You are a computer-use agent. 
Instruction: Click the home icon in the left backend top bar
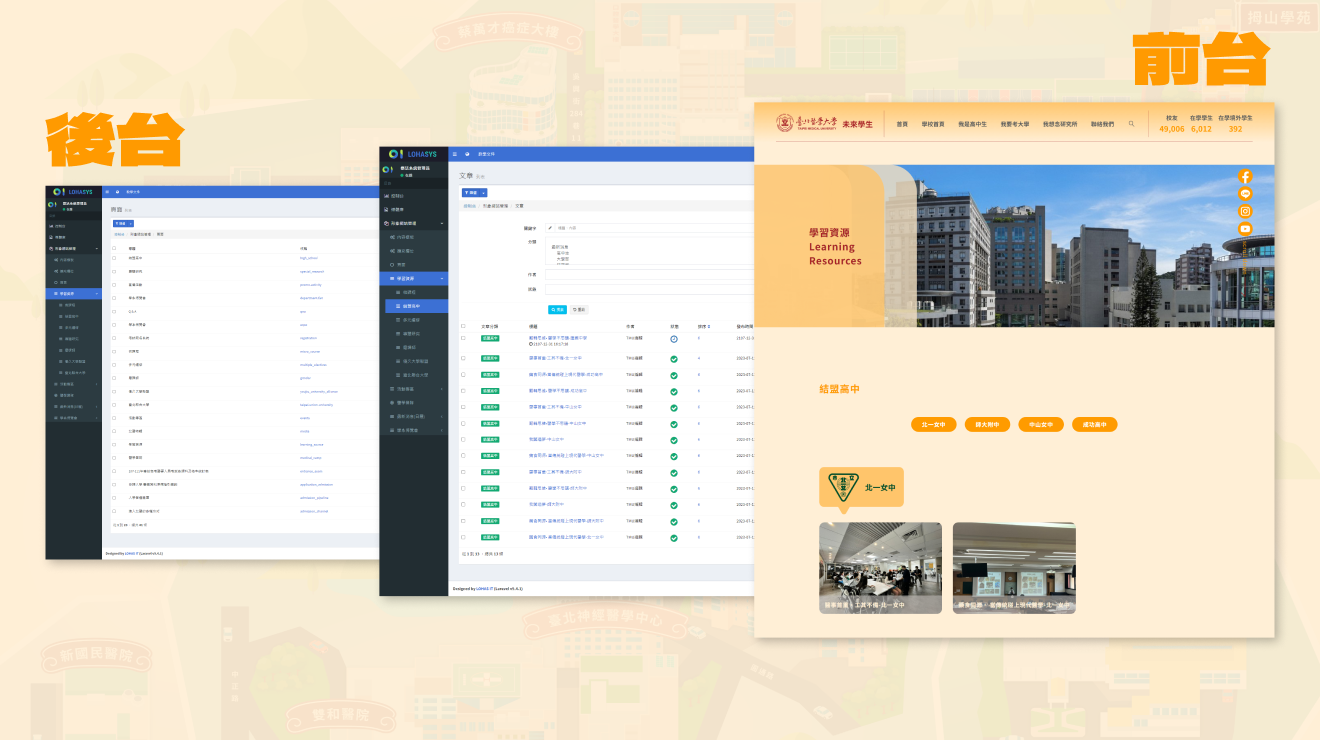[118, 191]
